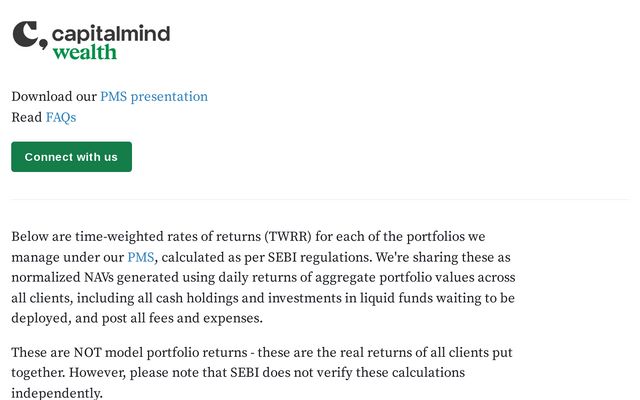The image size is (640, 400).
Task: Click the word "independently." at the end
Action: (57, 393)
